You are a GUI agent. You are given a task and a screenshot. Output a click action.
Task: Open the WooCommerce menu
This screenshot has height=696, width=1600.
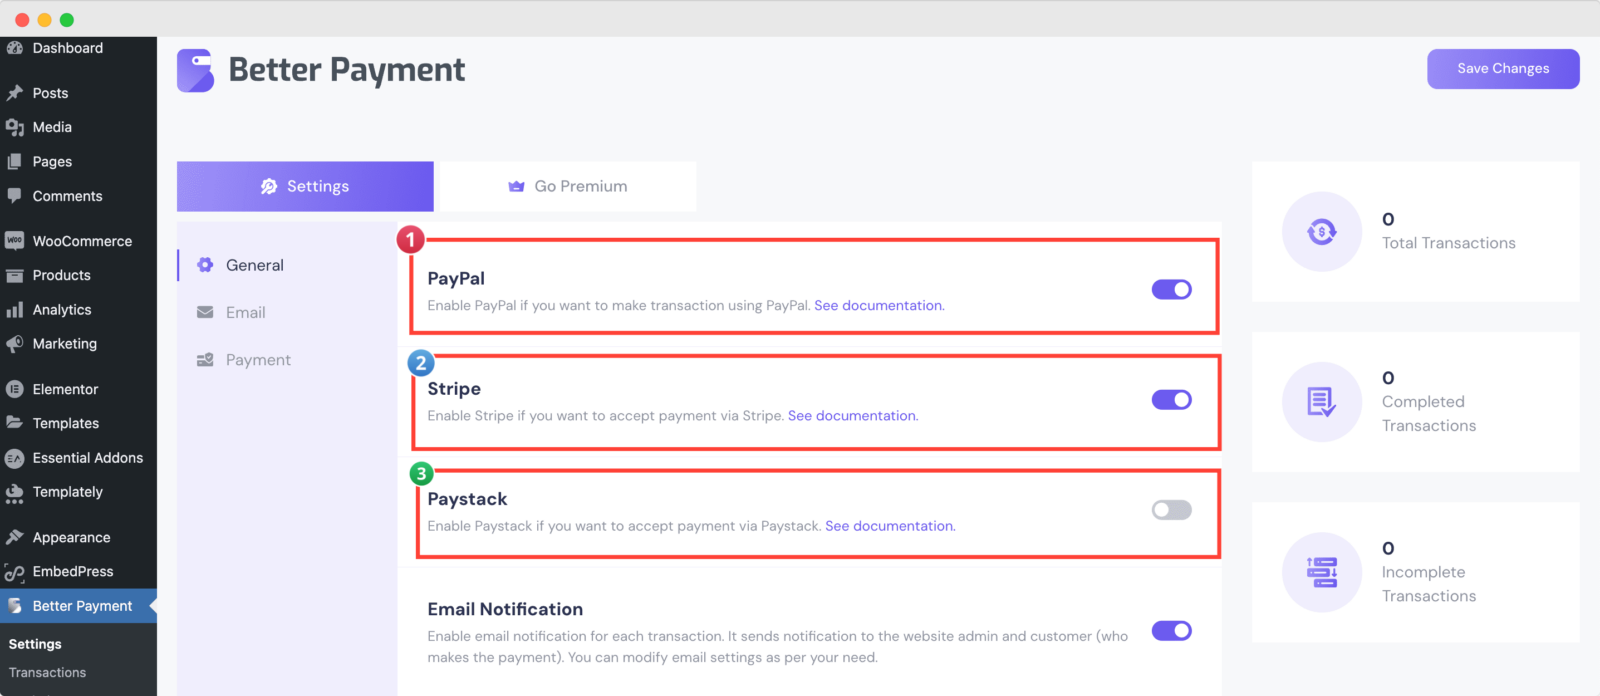click(x=78, y=241)
